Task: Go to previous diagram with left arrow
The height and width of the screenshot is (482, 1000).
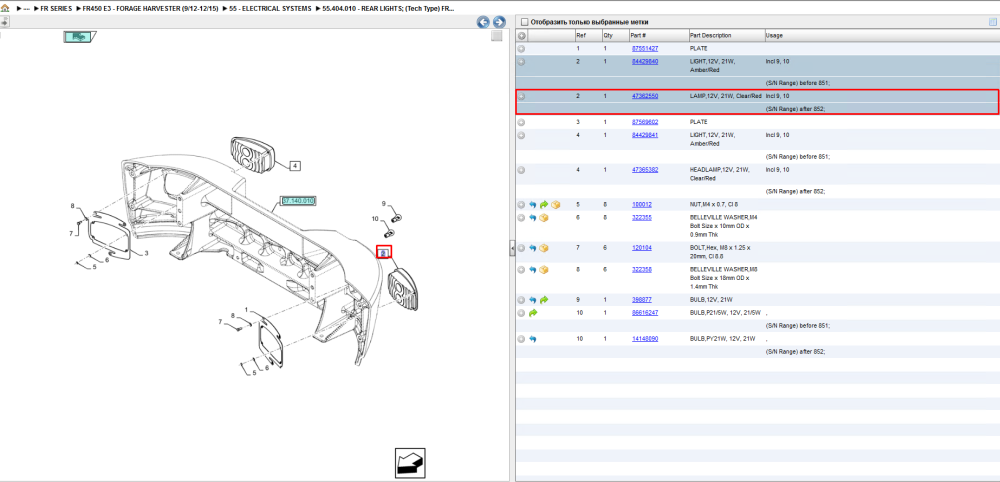Action: tap(483, 22)
